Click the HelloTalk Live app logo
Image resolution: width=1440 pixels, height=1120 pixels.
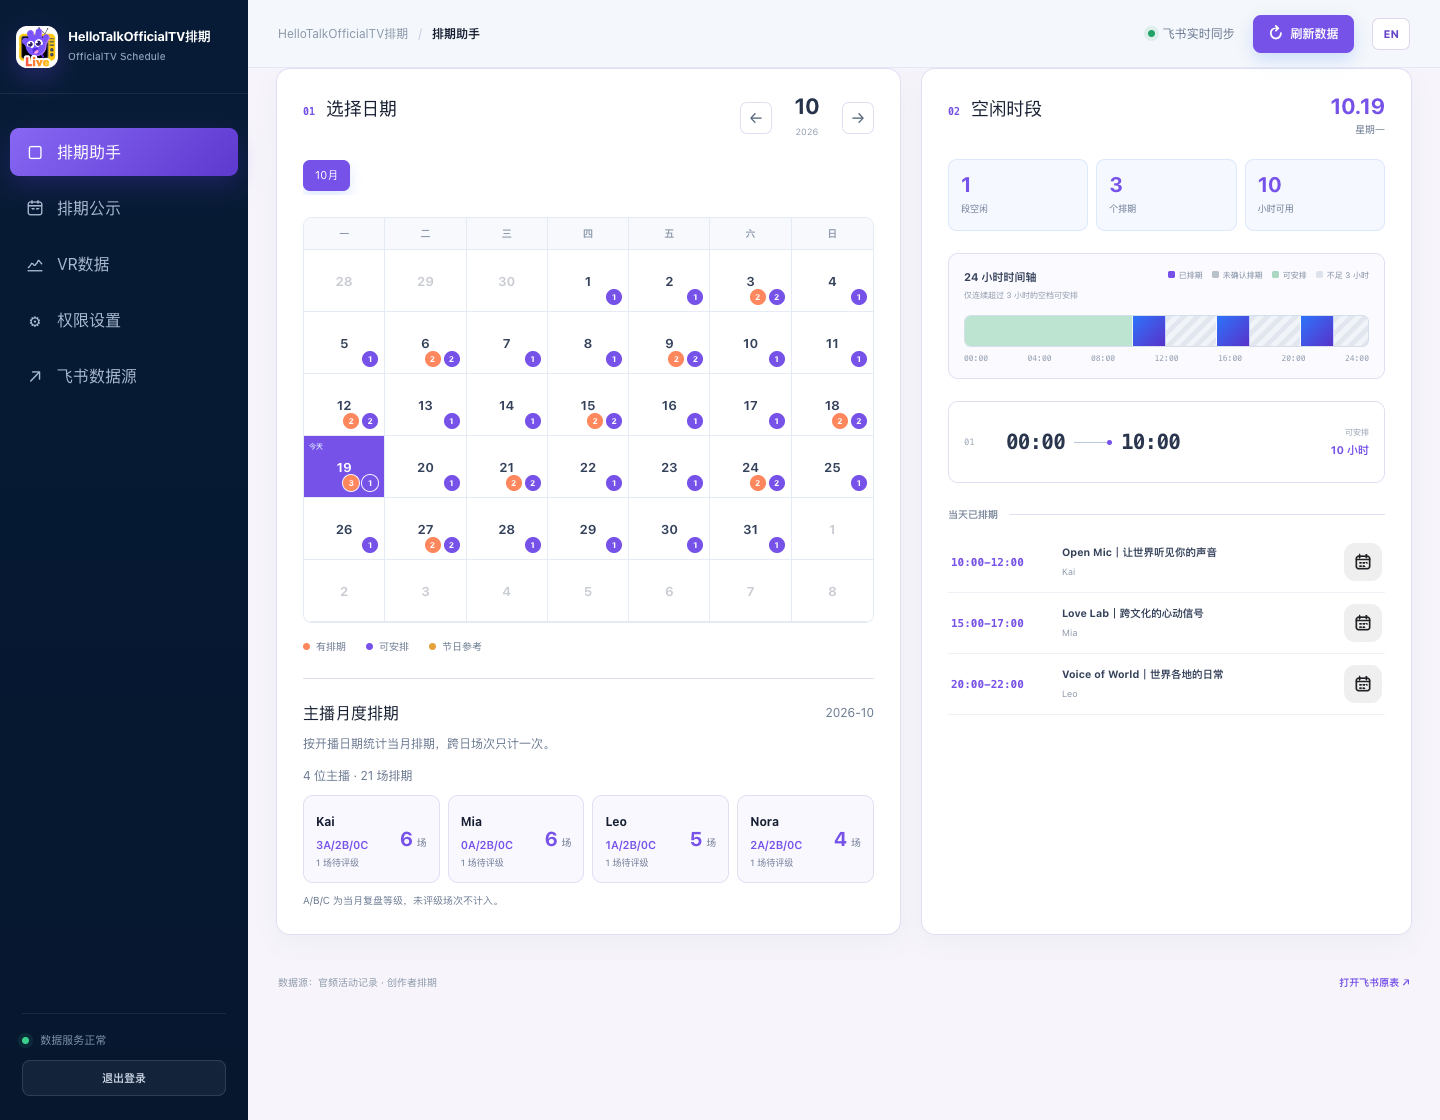[x=37, y=47]
